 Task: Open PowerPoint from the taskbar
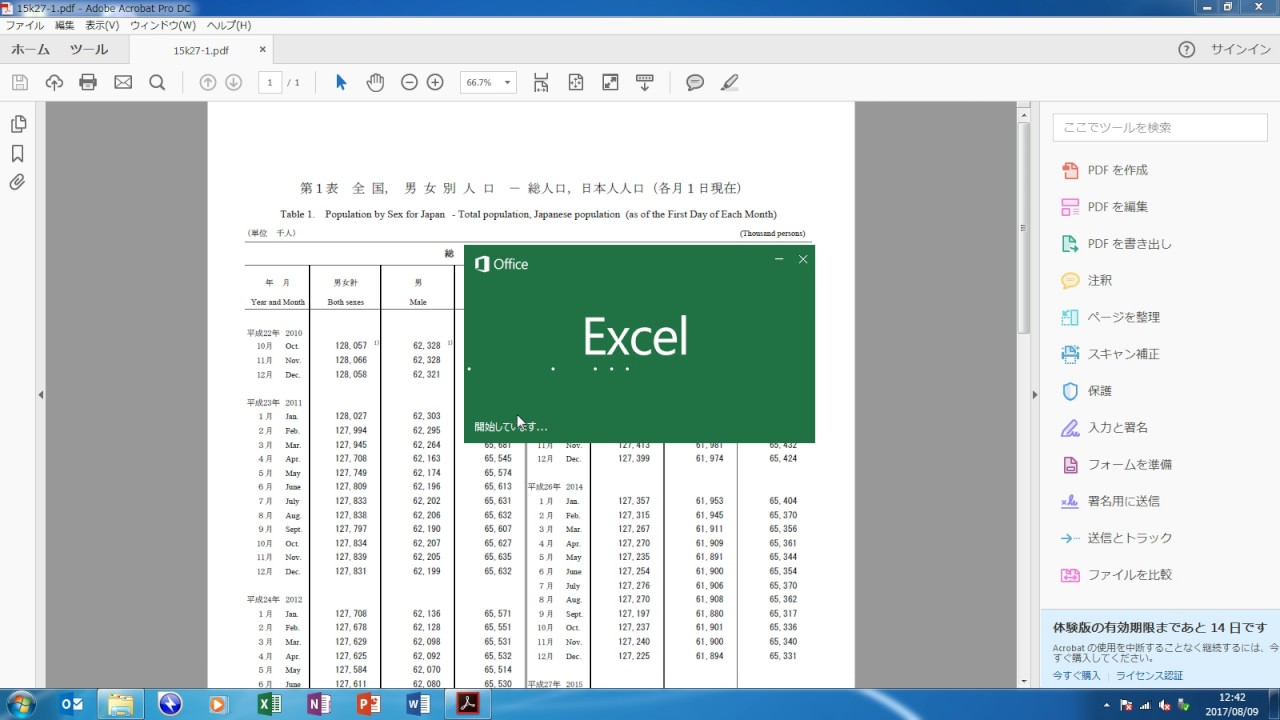click(369, 704)
